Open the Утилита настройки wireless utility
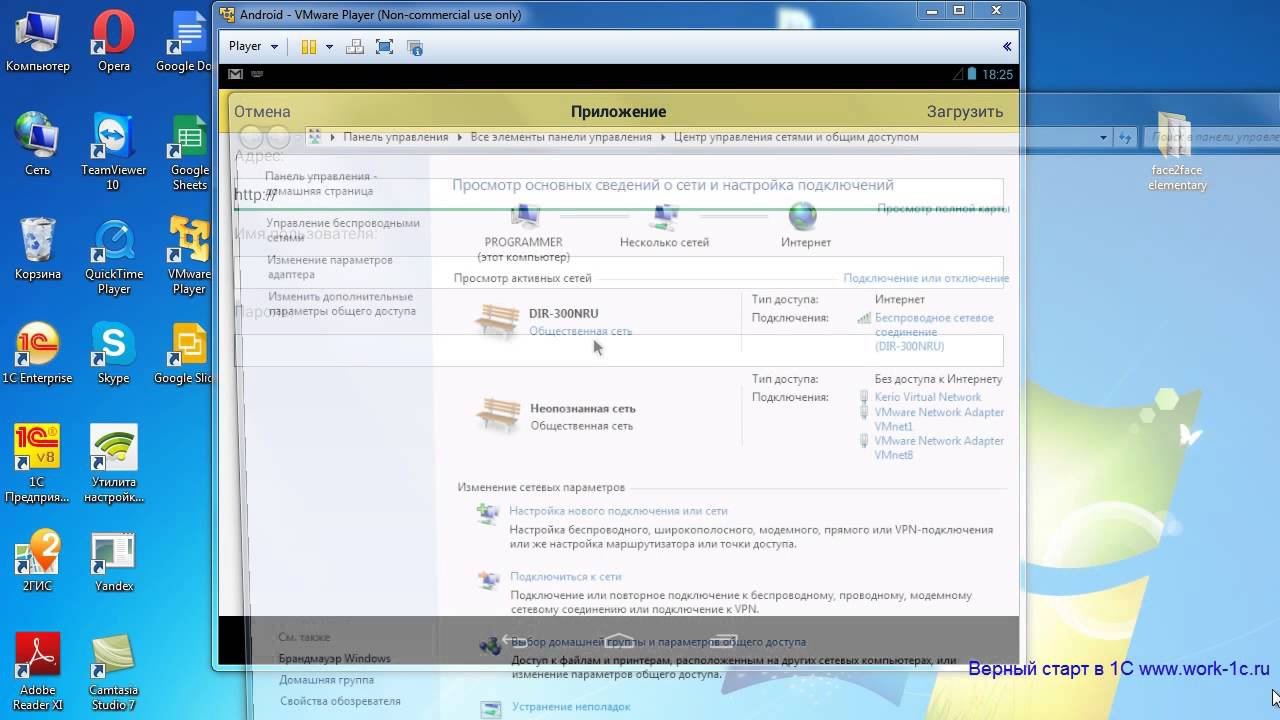The image size is (1280, 720). [113, 464]
